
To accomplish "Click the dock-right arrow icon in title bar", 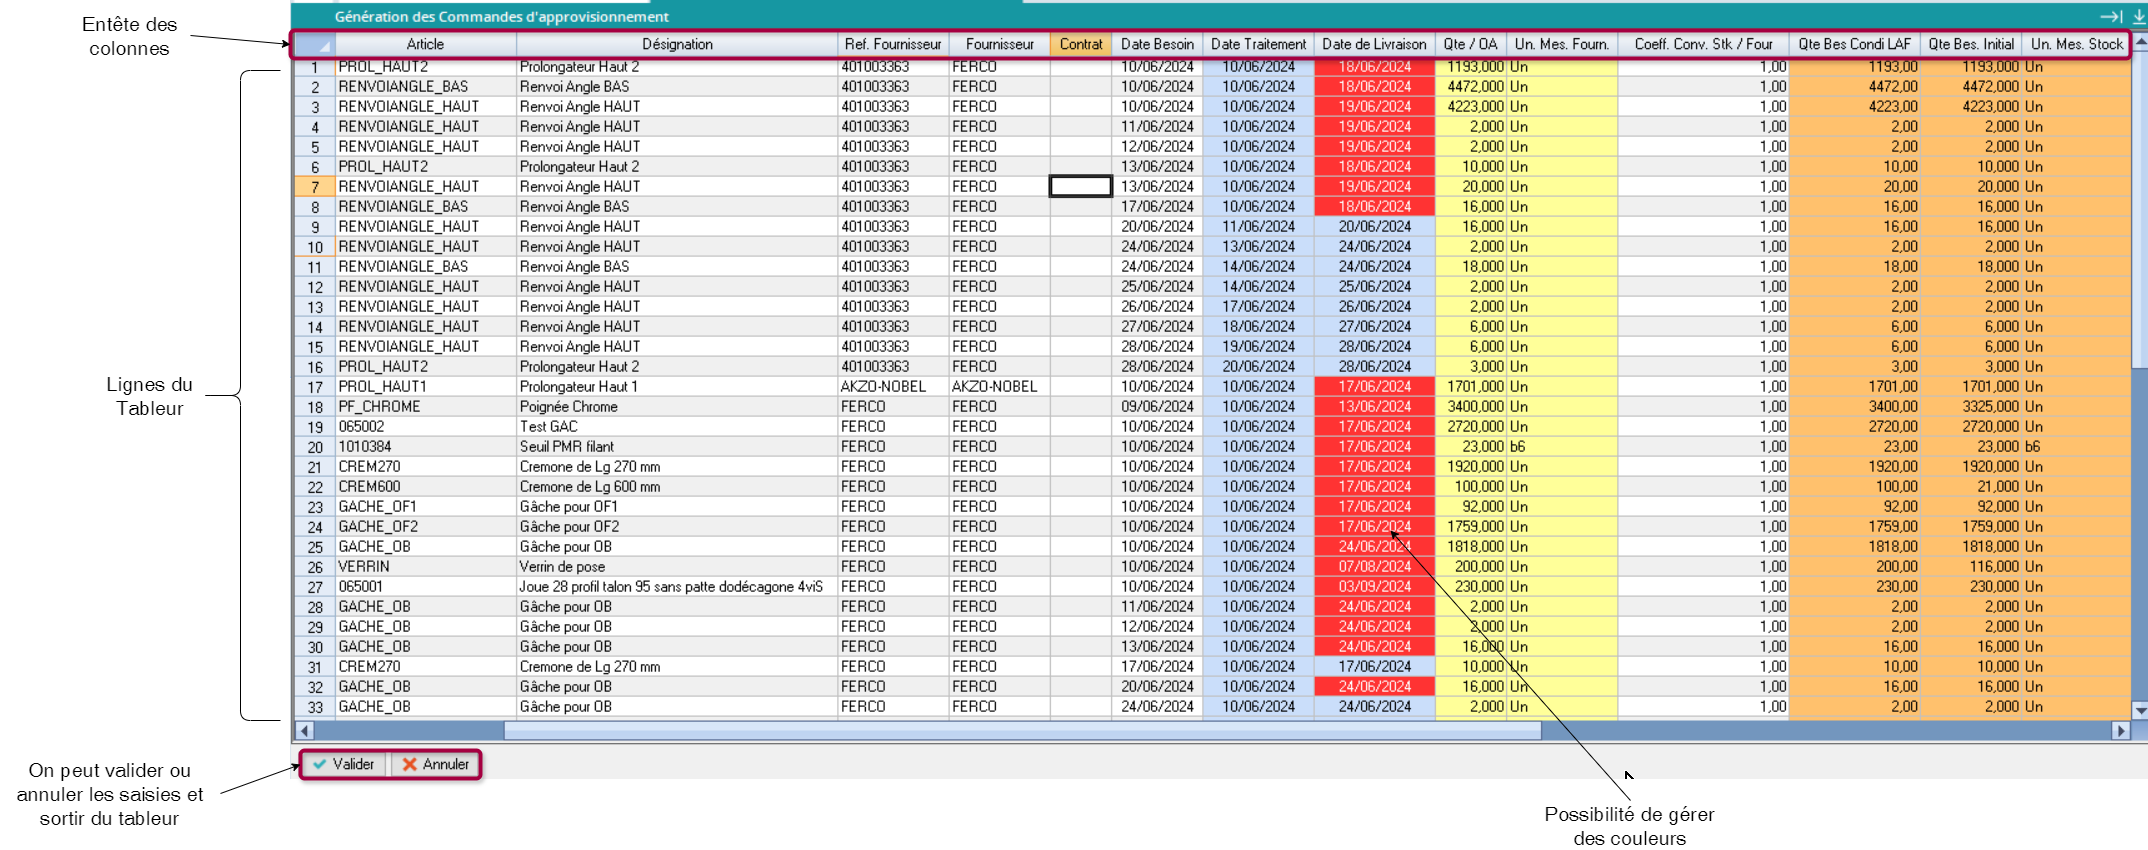I will (2110, 16).
